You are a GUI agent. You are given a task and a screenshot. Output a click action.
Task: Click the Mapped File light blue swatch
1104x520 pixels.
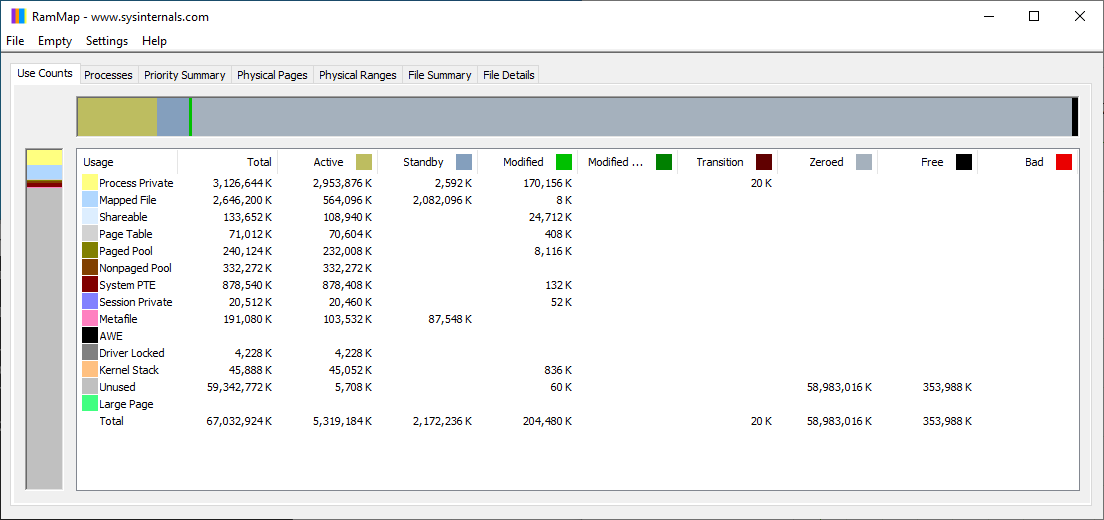pos(89,200)
